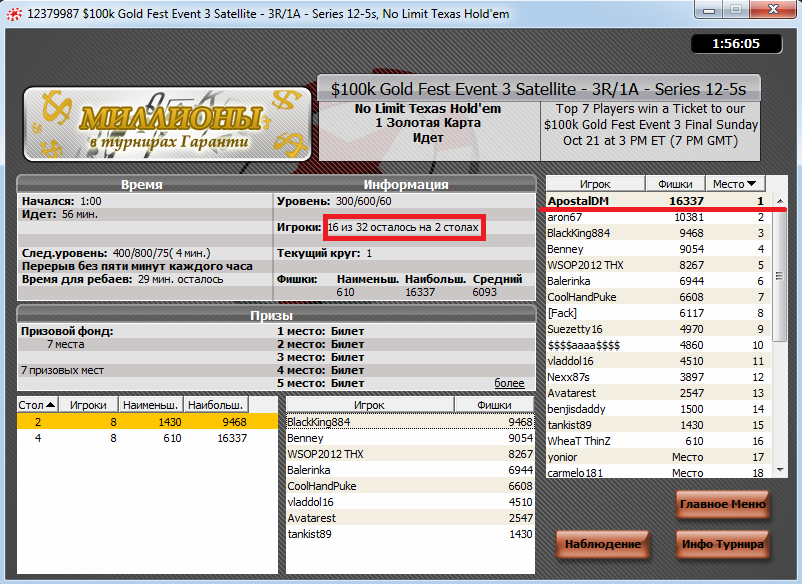Click the Уровень 300/600/60 value
This screenshot has width=802, height=584.
363,201
